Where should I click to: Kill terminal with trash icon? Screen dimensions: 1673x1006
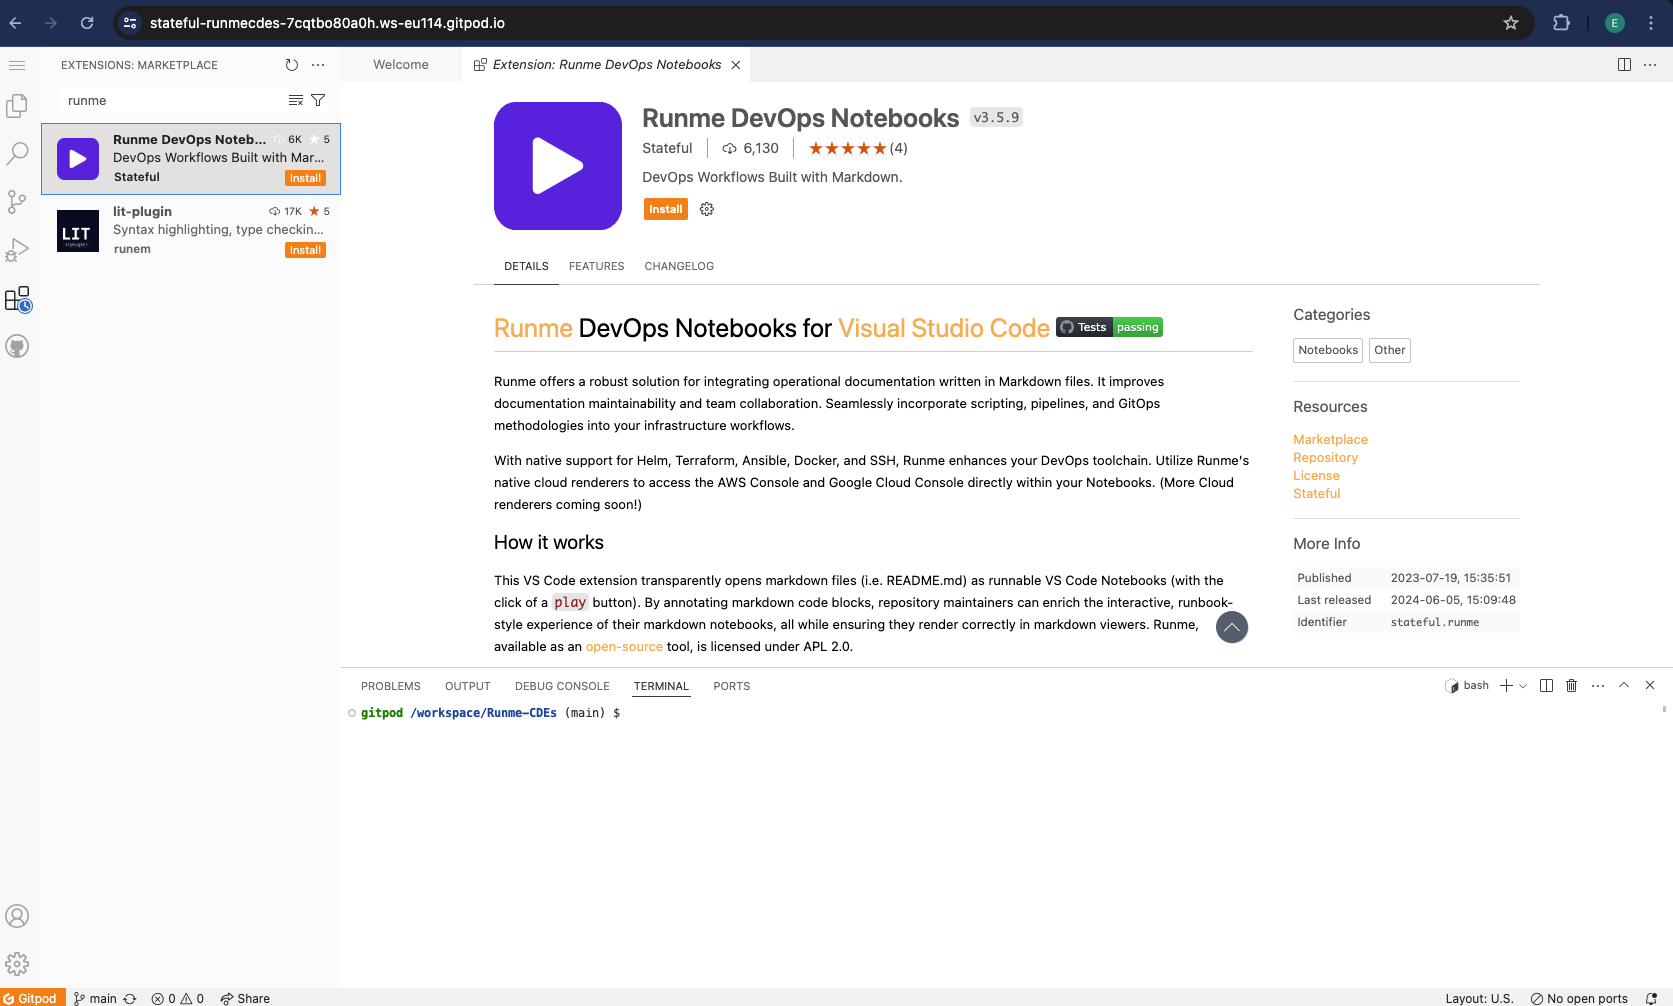1571,686
